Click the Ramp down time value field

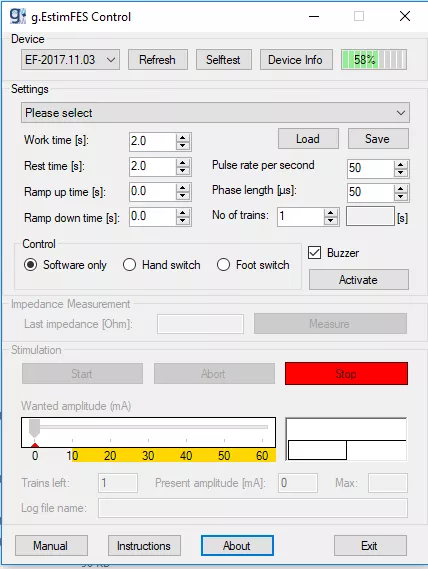click(x=153, y=217)
